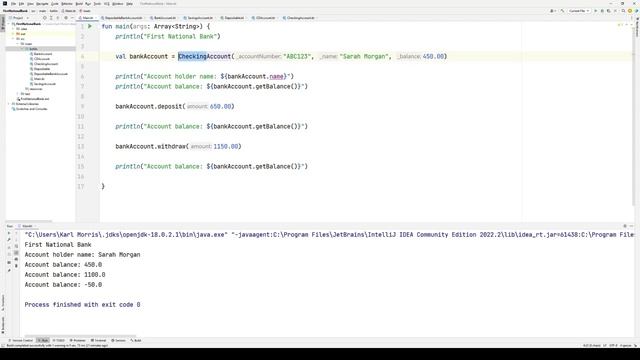
Task: Start debugging with the top toolbar bug icon
Action: point(602,11)
